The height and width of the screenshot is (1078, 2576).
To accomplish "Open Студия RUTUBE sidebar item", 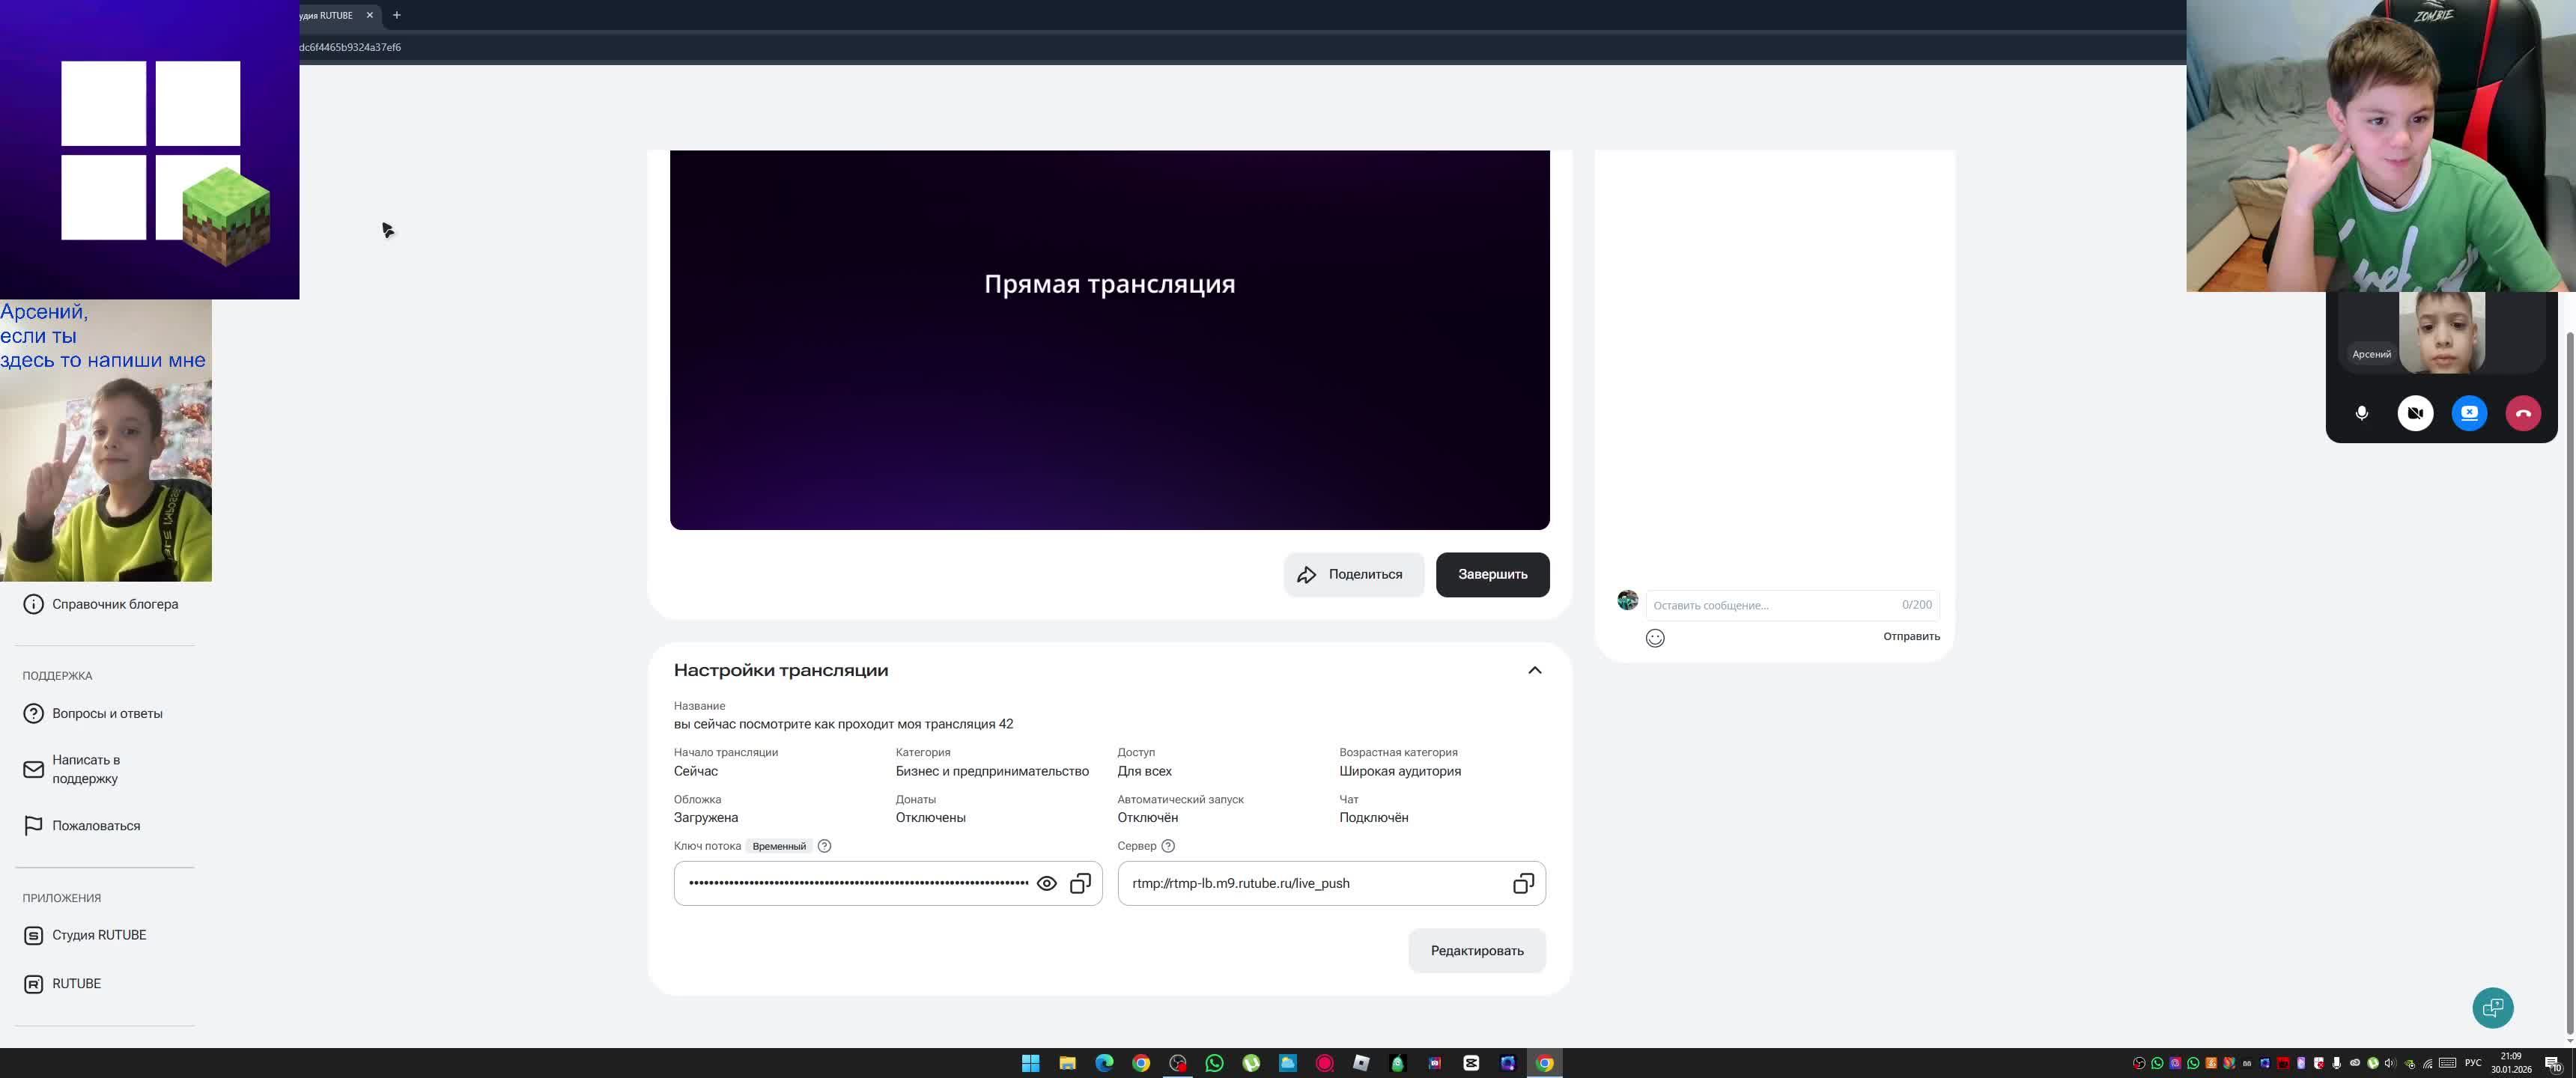I will coord(99,935).
